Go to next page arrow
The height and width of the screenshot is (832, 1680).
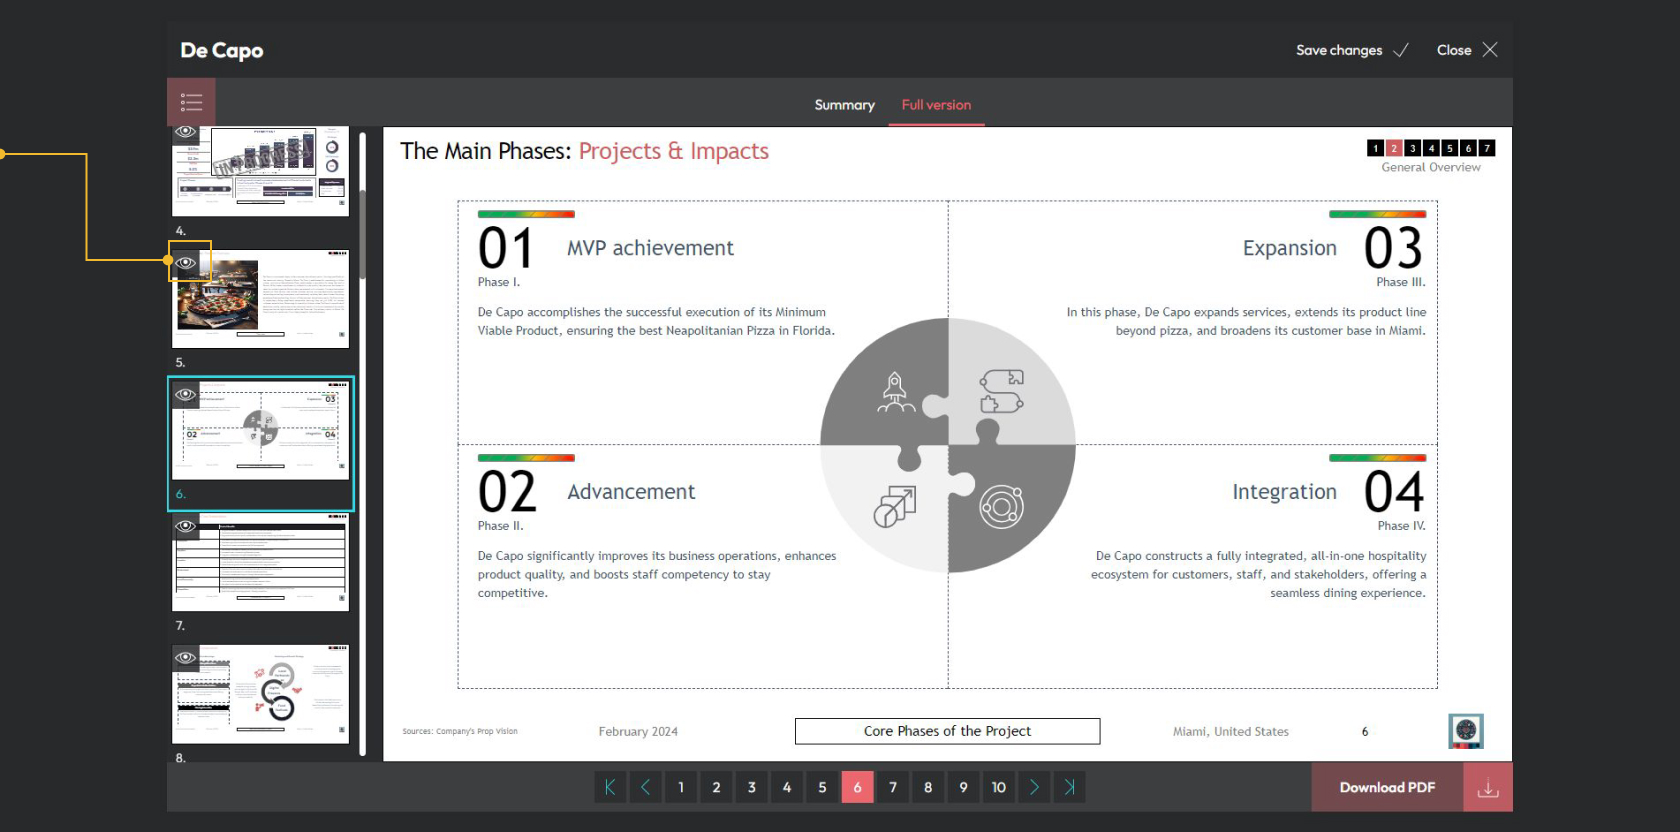pos(1034,787)
